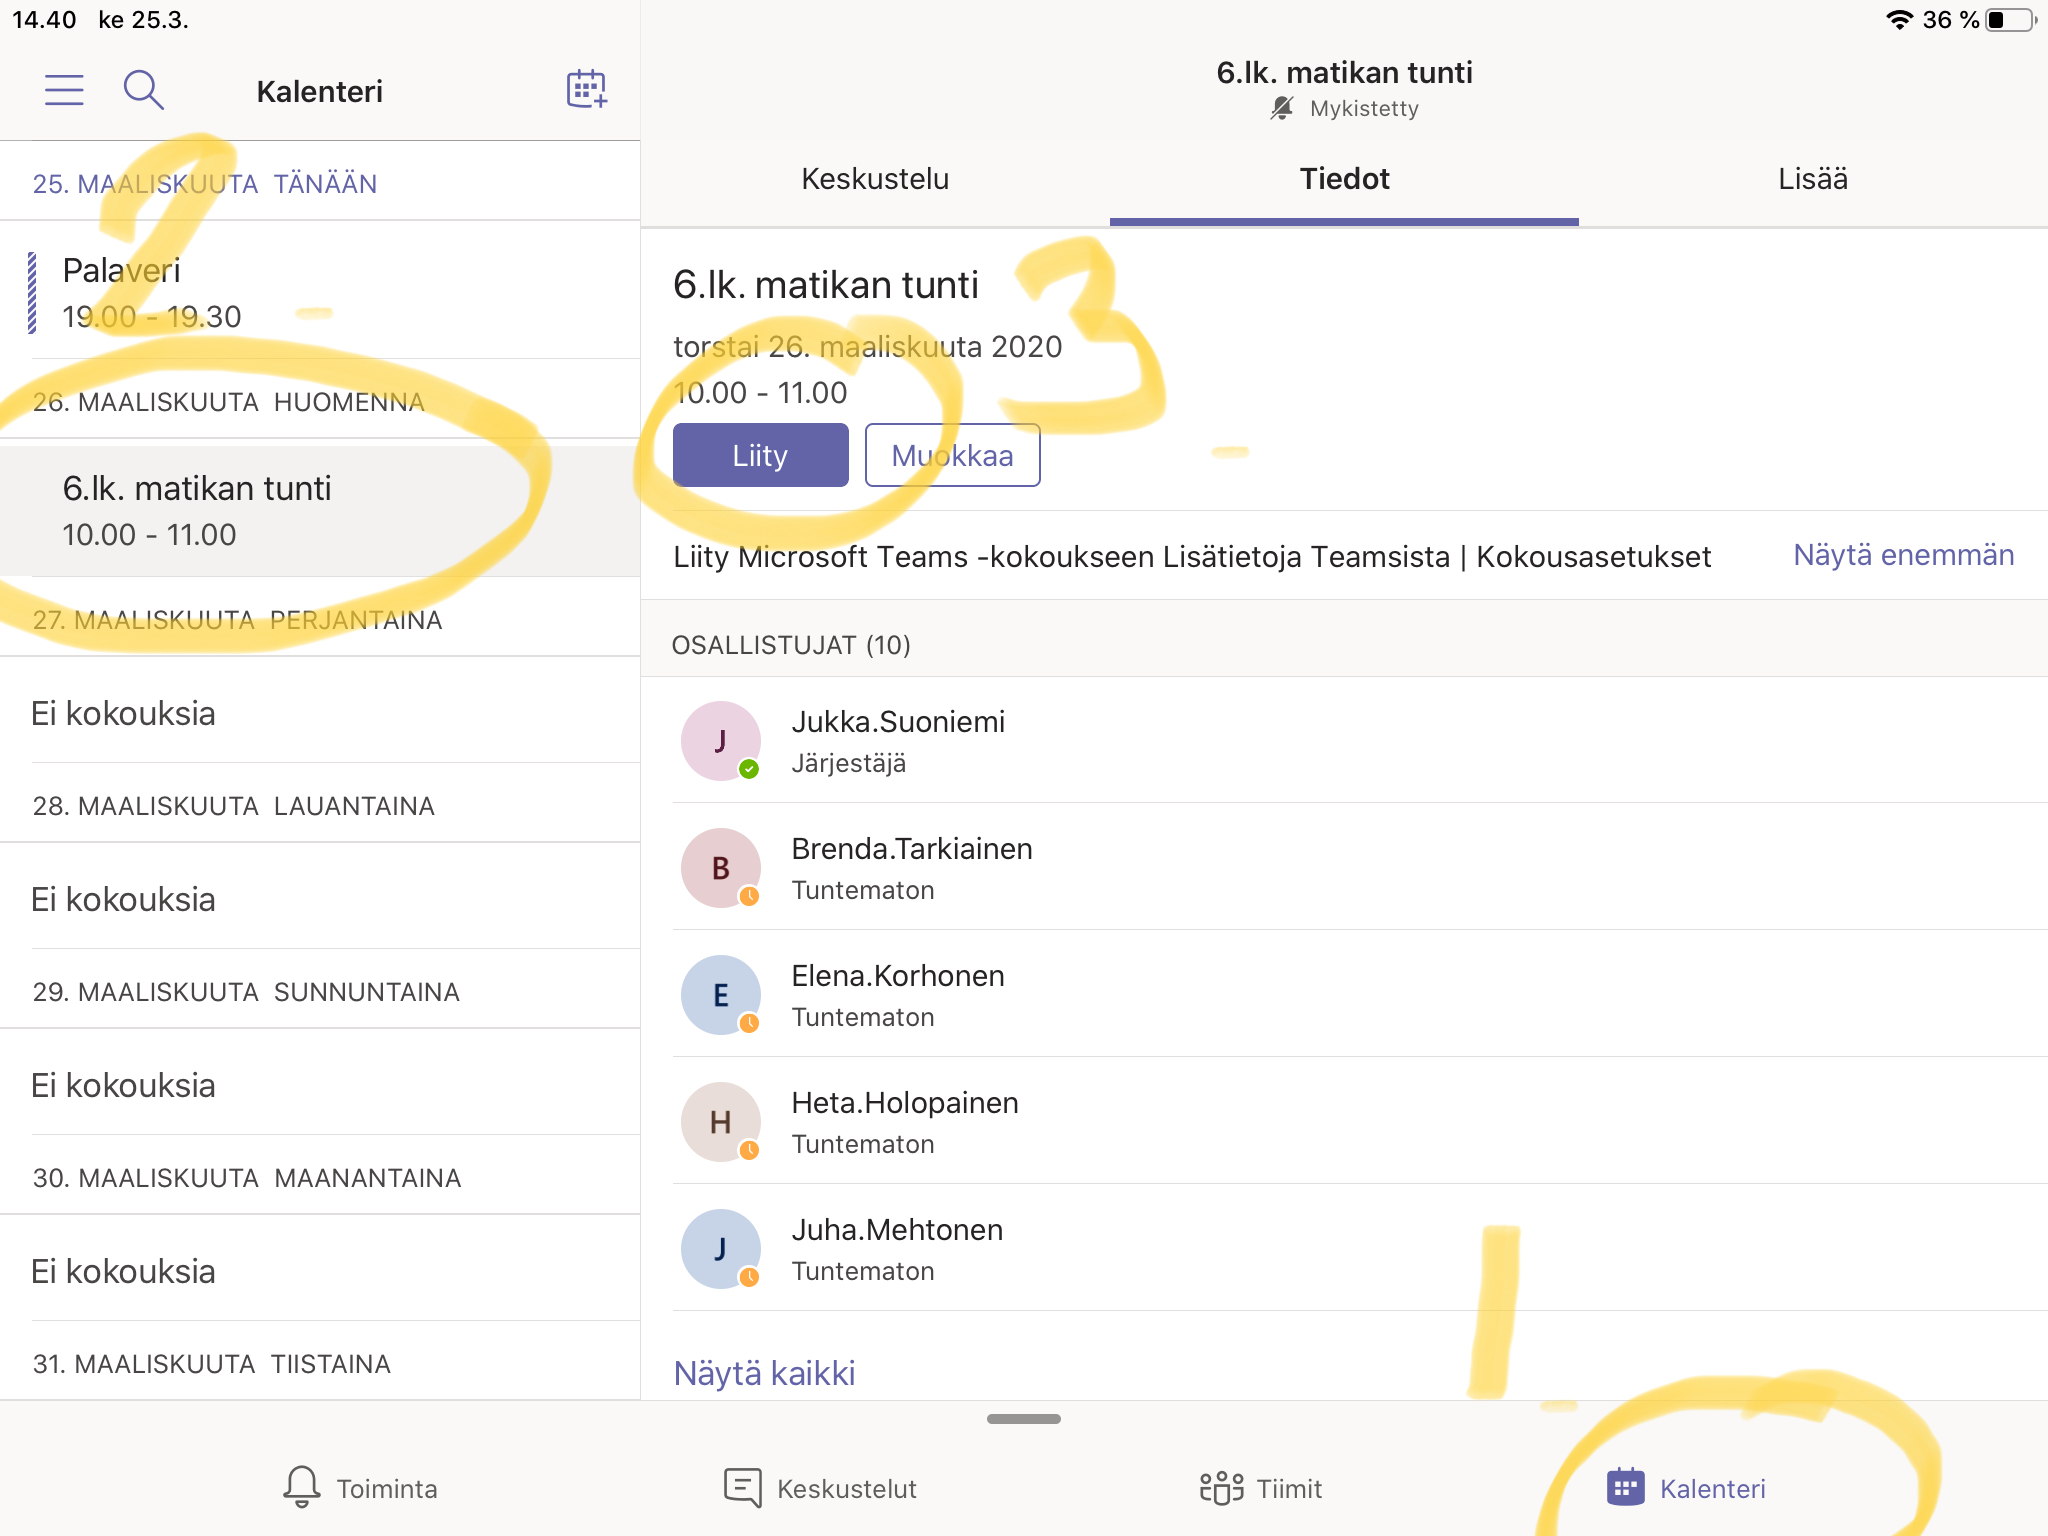Open Kalenteri icon in bottom bar

pos(1625,1487)
